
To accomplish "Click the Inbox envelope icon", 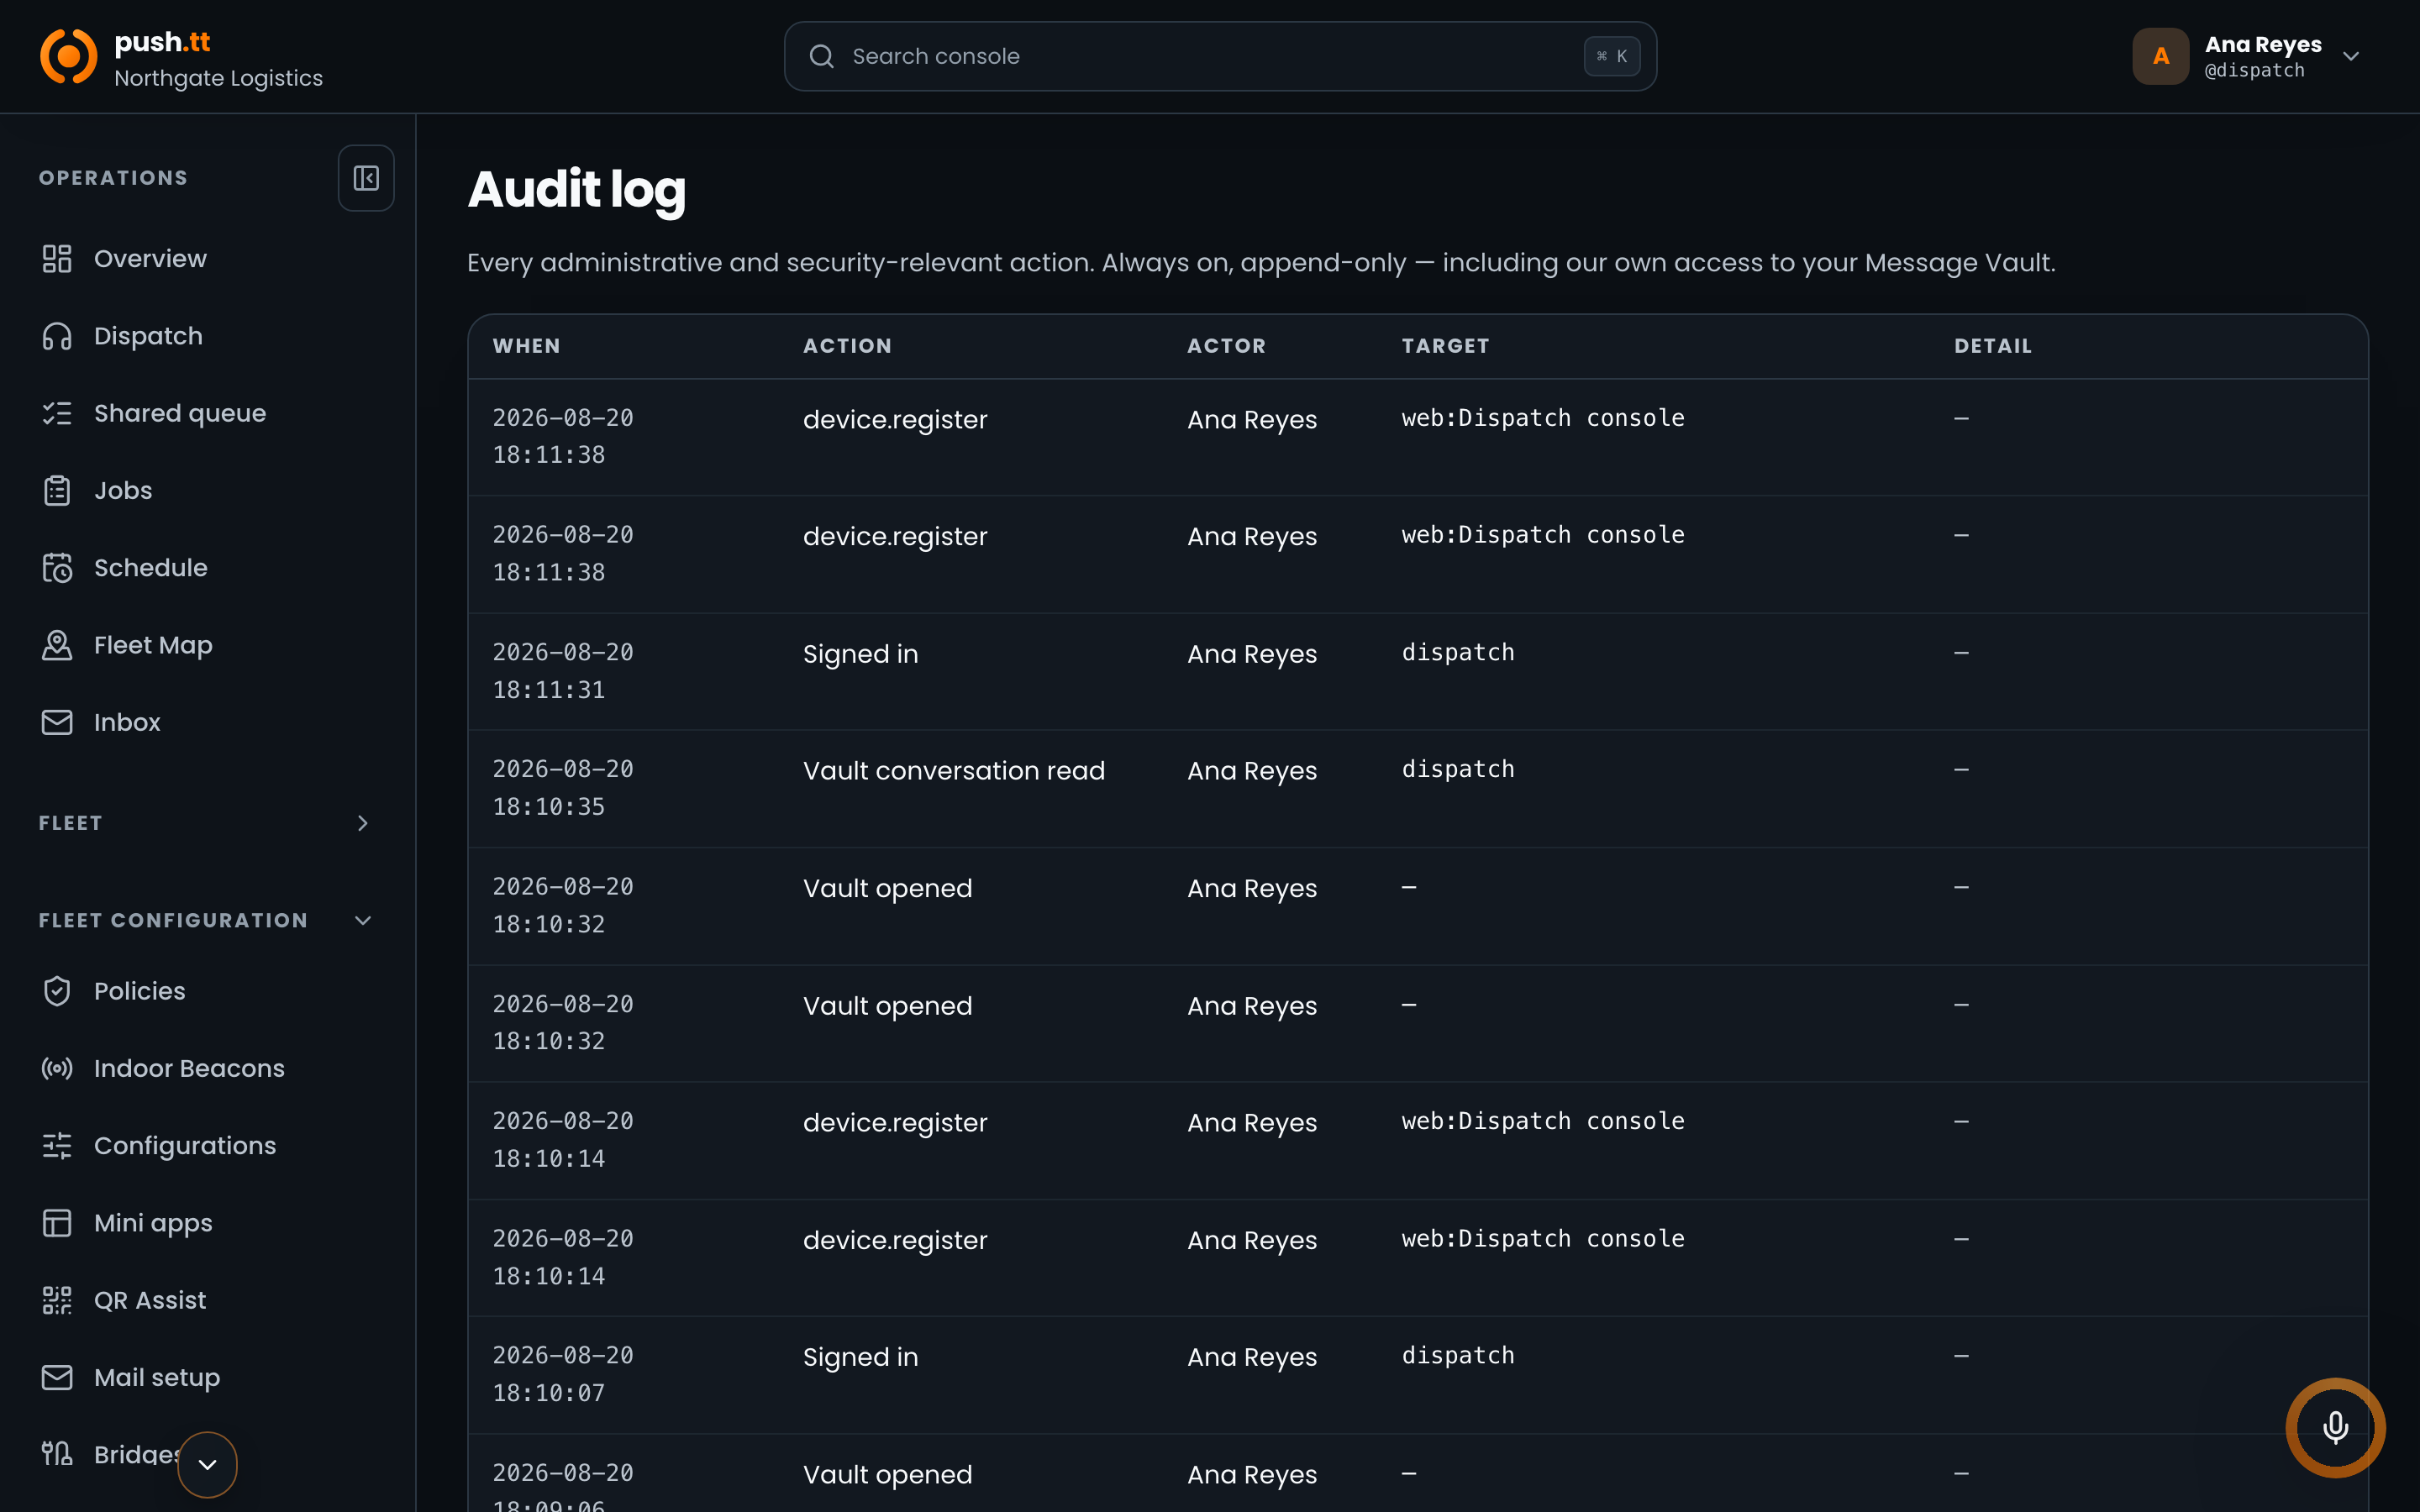I will click(x=57, y=722).
